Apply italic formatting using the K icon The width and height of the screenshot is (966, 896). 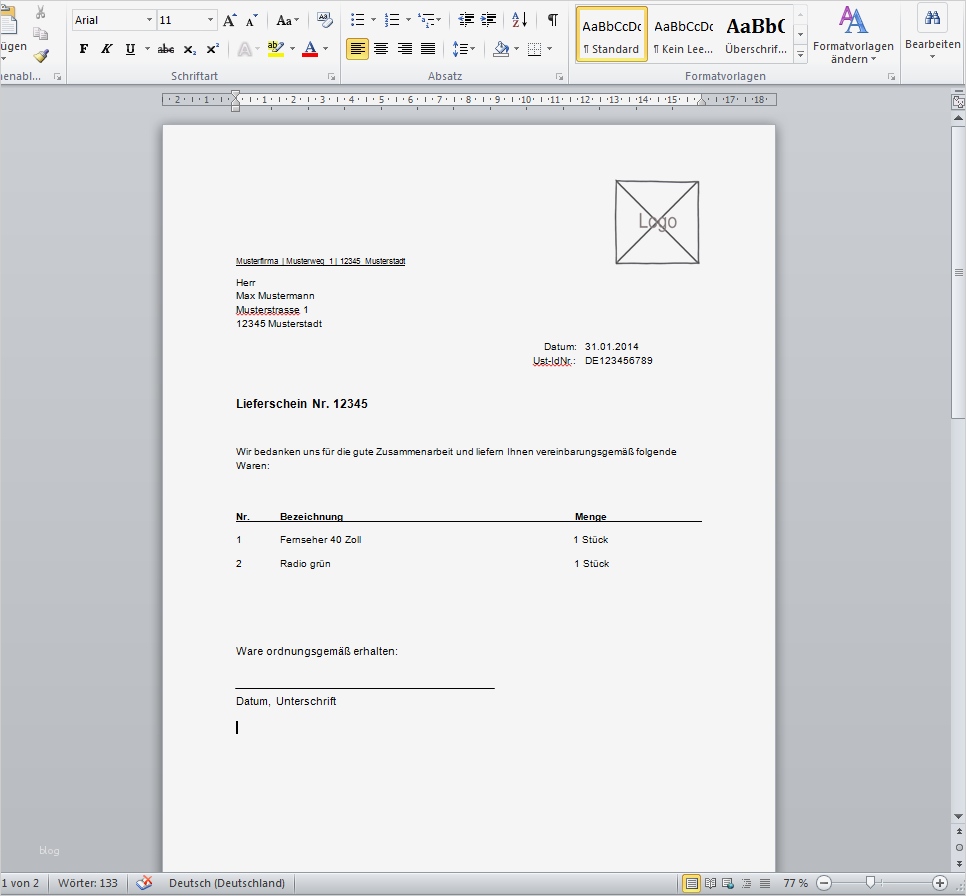[106, 48]
